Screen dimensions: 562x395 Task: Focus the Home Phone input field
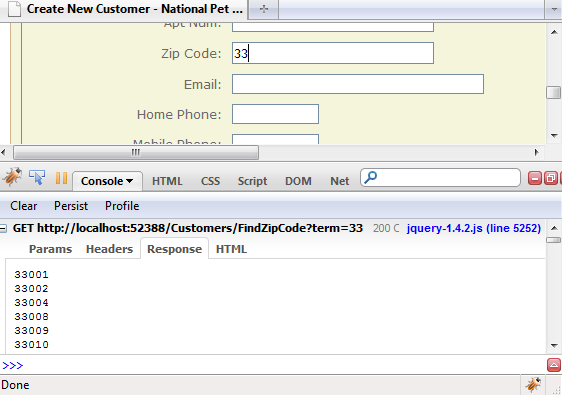275,114
